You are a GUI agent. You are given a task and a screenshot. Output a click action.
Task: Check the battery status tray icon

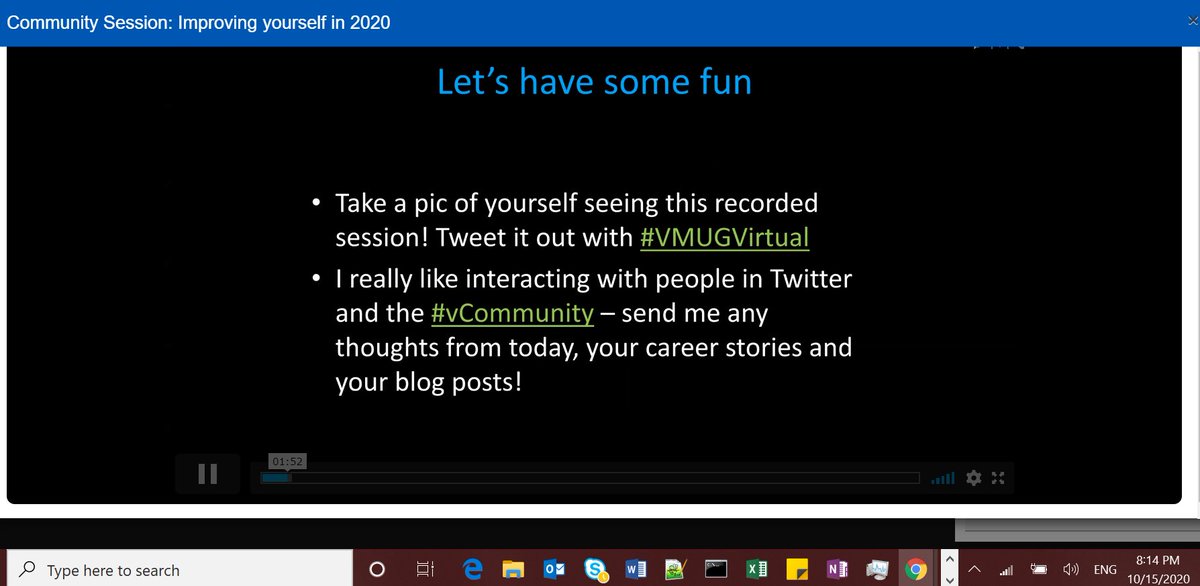click(x=1038, y=570)
